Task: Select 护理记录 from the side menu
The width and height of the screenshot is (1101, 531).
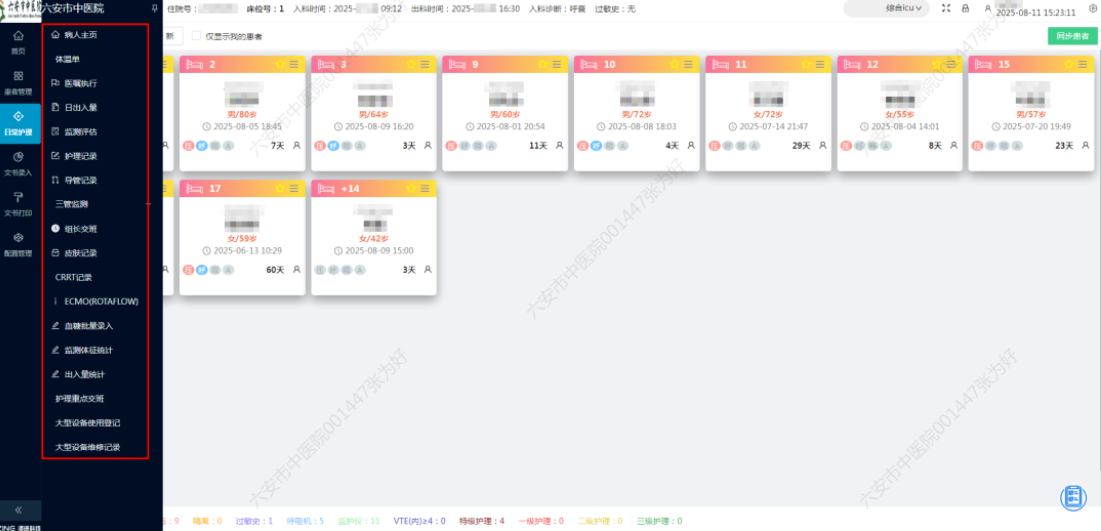Action: coord(80,156)
